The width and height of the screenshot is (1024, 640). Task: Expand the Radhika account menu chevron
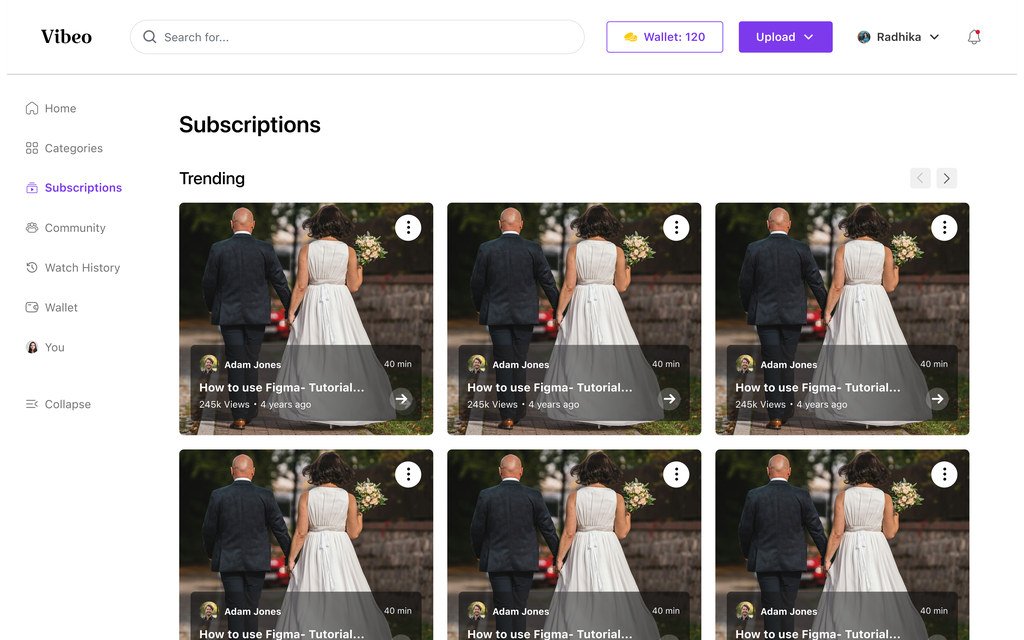click(935, 37)
